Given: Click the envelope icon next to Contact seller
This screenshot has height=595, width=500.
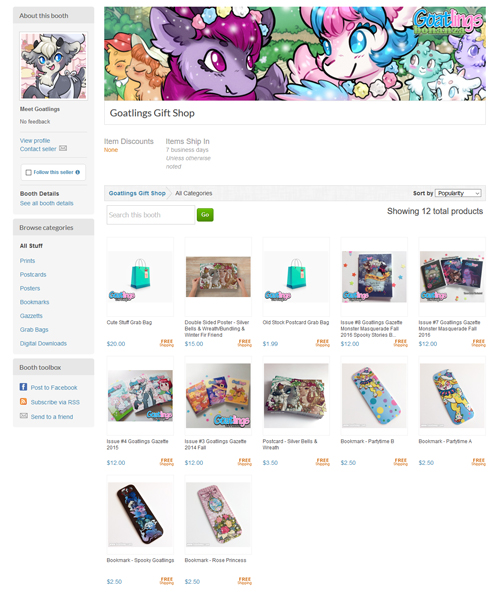Looking at the screenshot, I should coord(63,148).
